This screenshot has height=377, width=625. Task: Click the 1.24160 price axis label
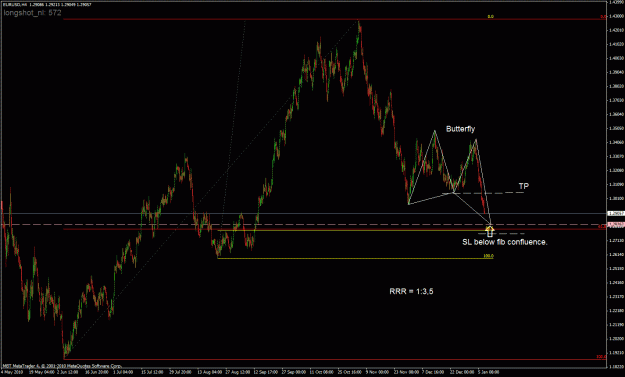[x=616, y=283]
